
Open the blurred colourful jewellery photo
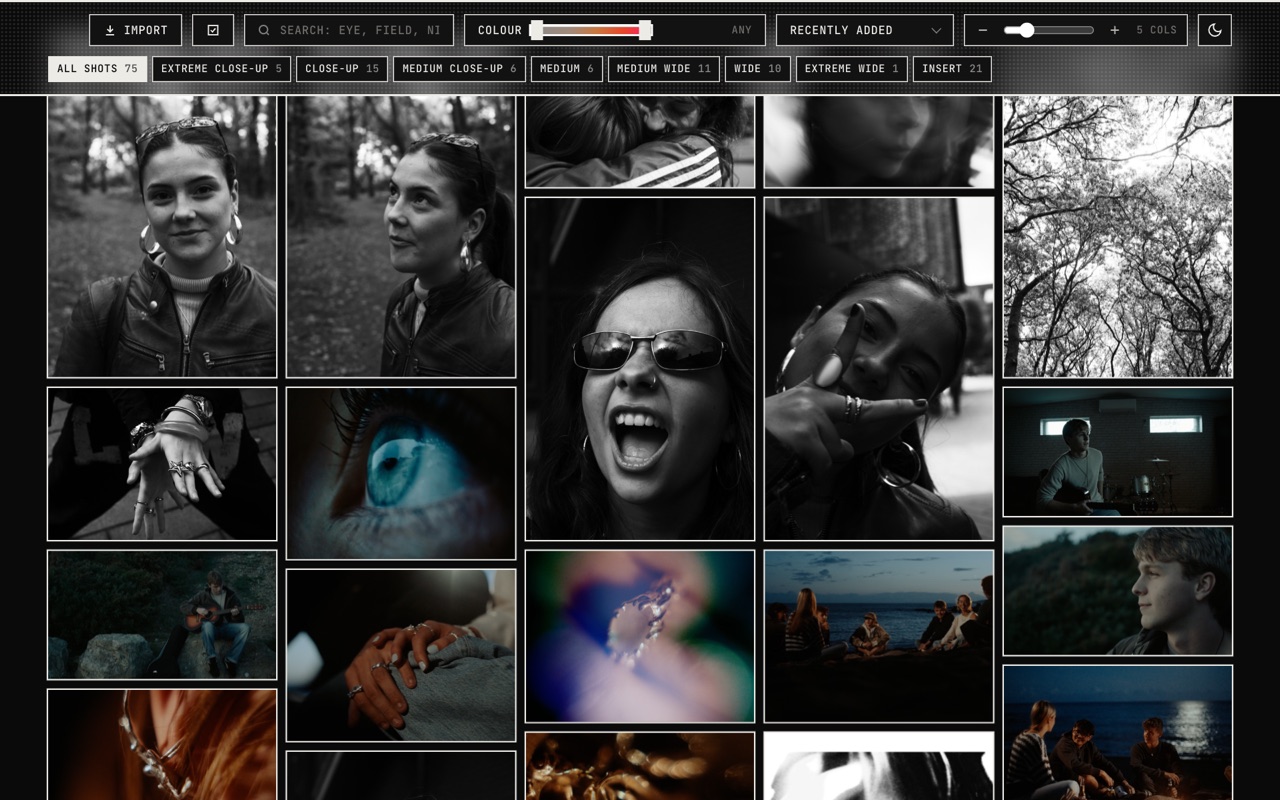[640, 636]
